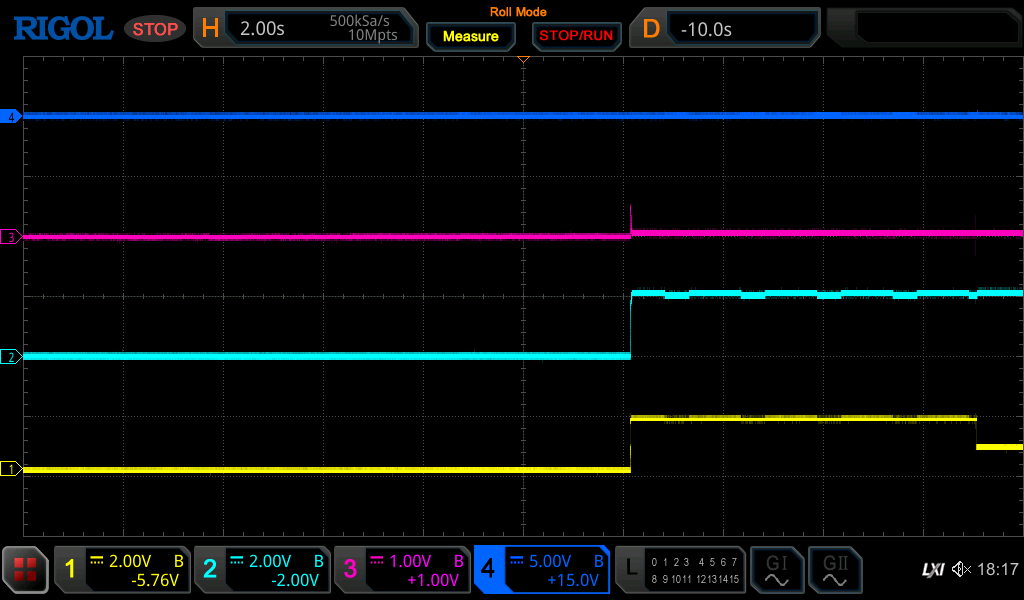The image size is (1024, 600).
Task: Click the digital channels 0-15 panel
Action: click(695, 570)
